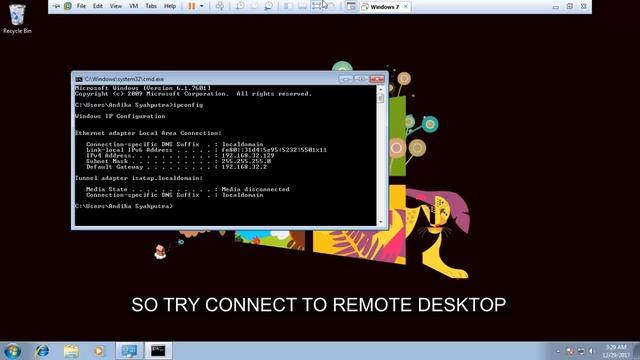The height and width of the screenshot is (360, 640).
Task: Click the IPv4 address 192.168.32.129
Action: tap(248, 156)
